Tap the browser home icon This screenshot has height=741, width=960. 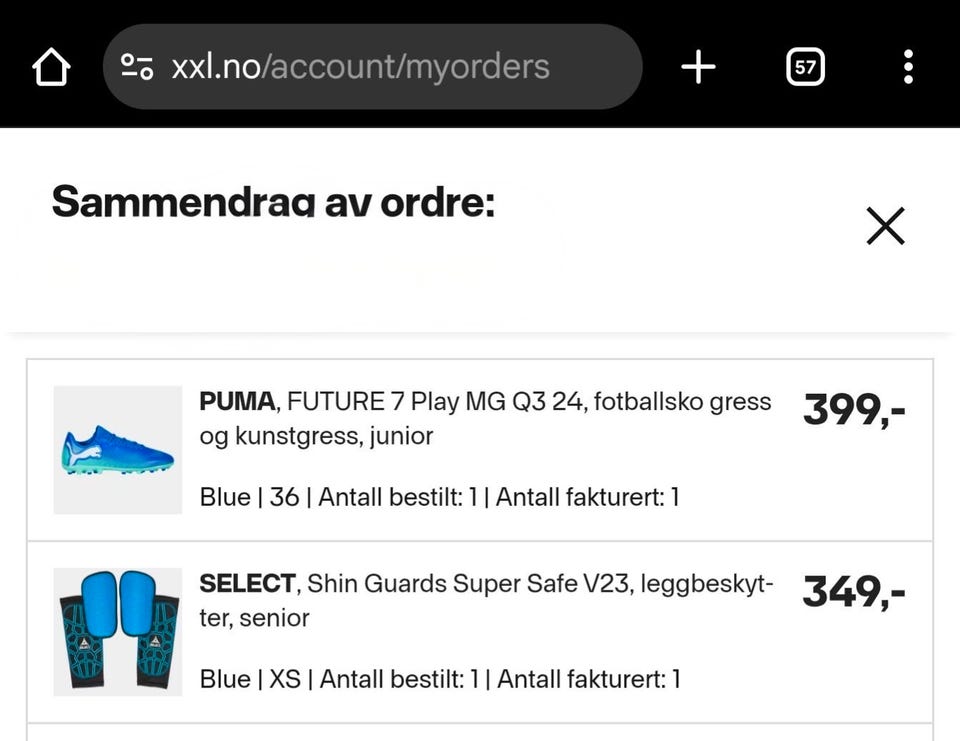click(51, 68)
